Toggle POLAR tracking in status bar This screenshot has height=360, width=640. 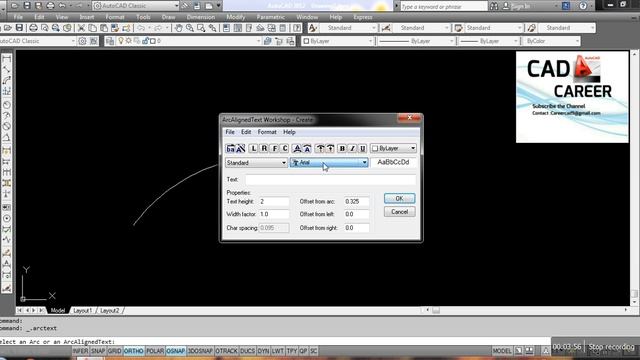point(155,351)
